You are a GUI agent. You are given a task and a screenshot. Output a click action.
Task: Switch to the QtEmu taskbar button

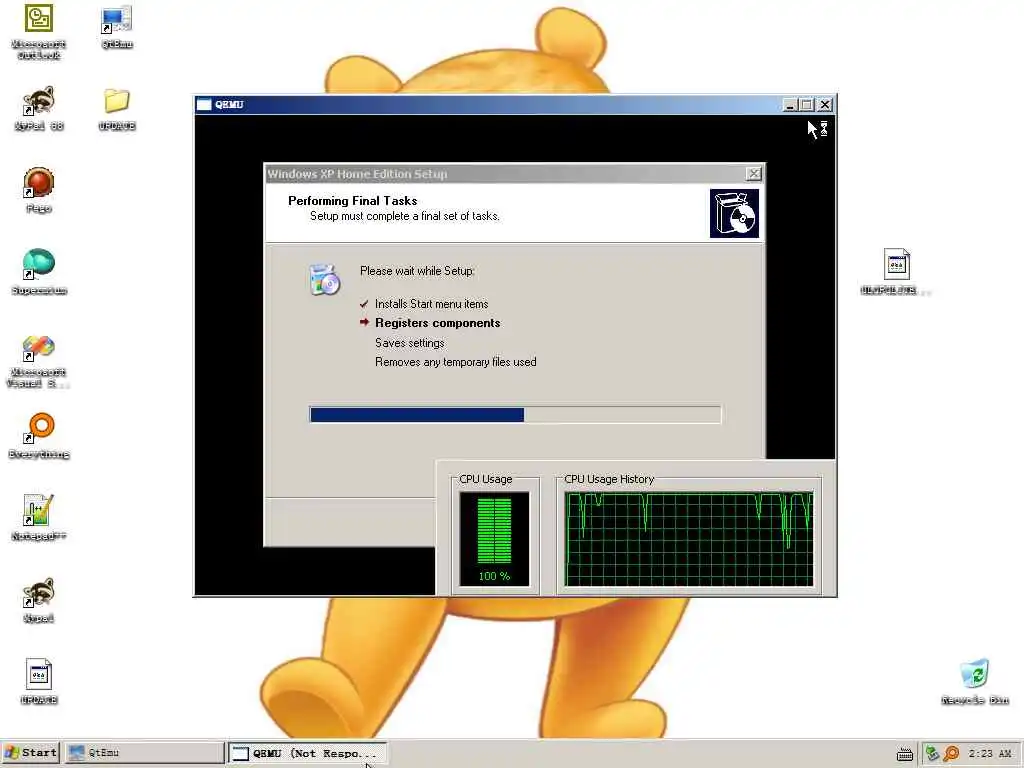[145, 753]
